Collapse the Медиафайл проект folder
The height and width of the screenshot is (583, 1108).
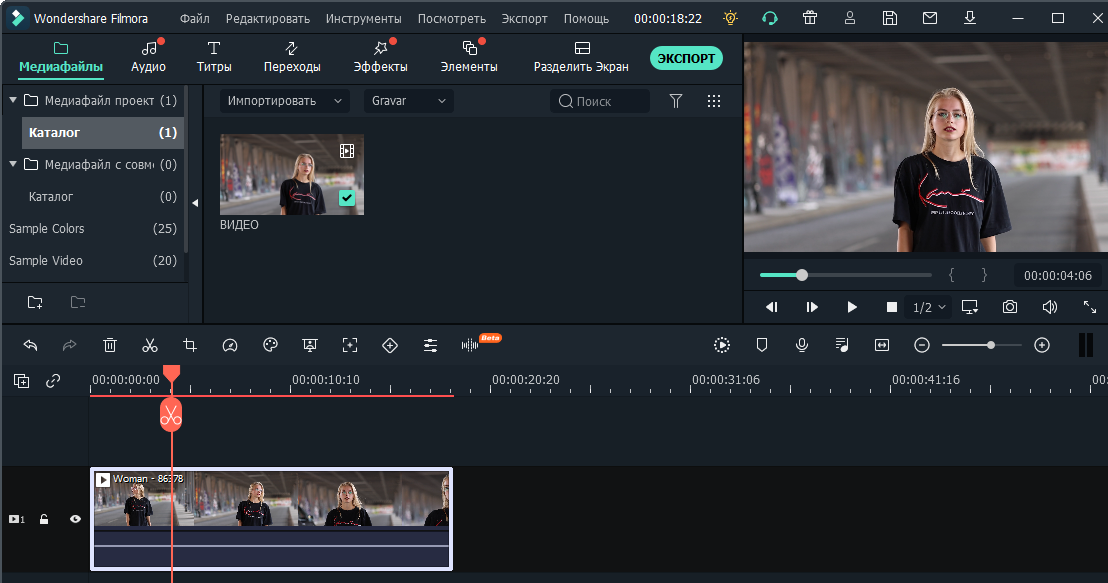pos(13,100)
